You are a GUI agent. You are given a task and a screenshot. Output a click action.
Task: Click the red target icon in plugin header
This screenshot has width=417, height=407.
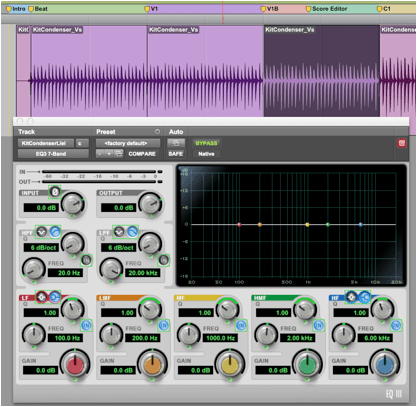[x=402, y=143]
